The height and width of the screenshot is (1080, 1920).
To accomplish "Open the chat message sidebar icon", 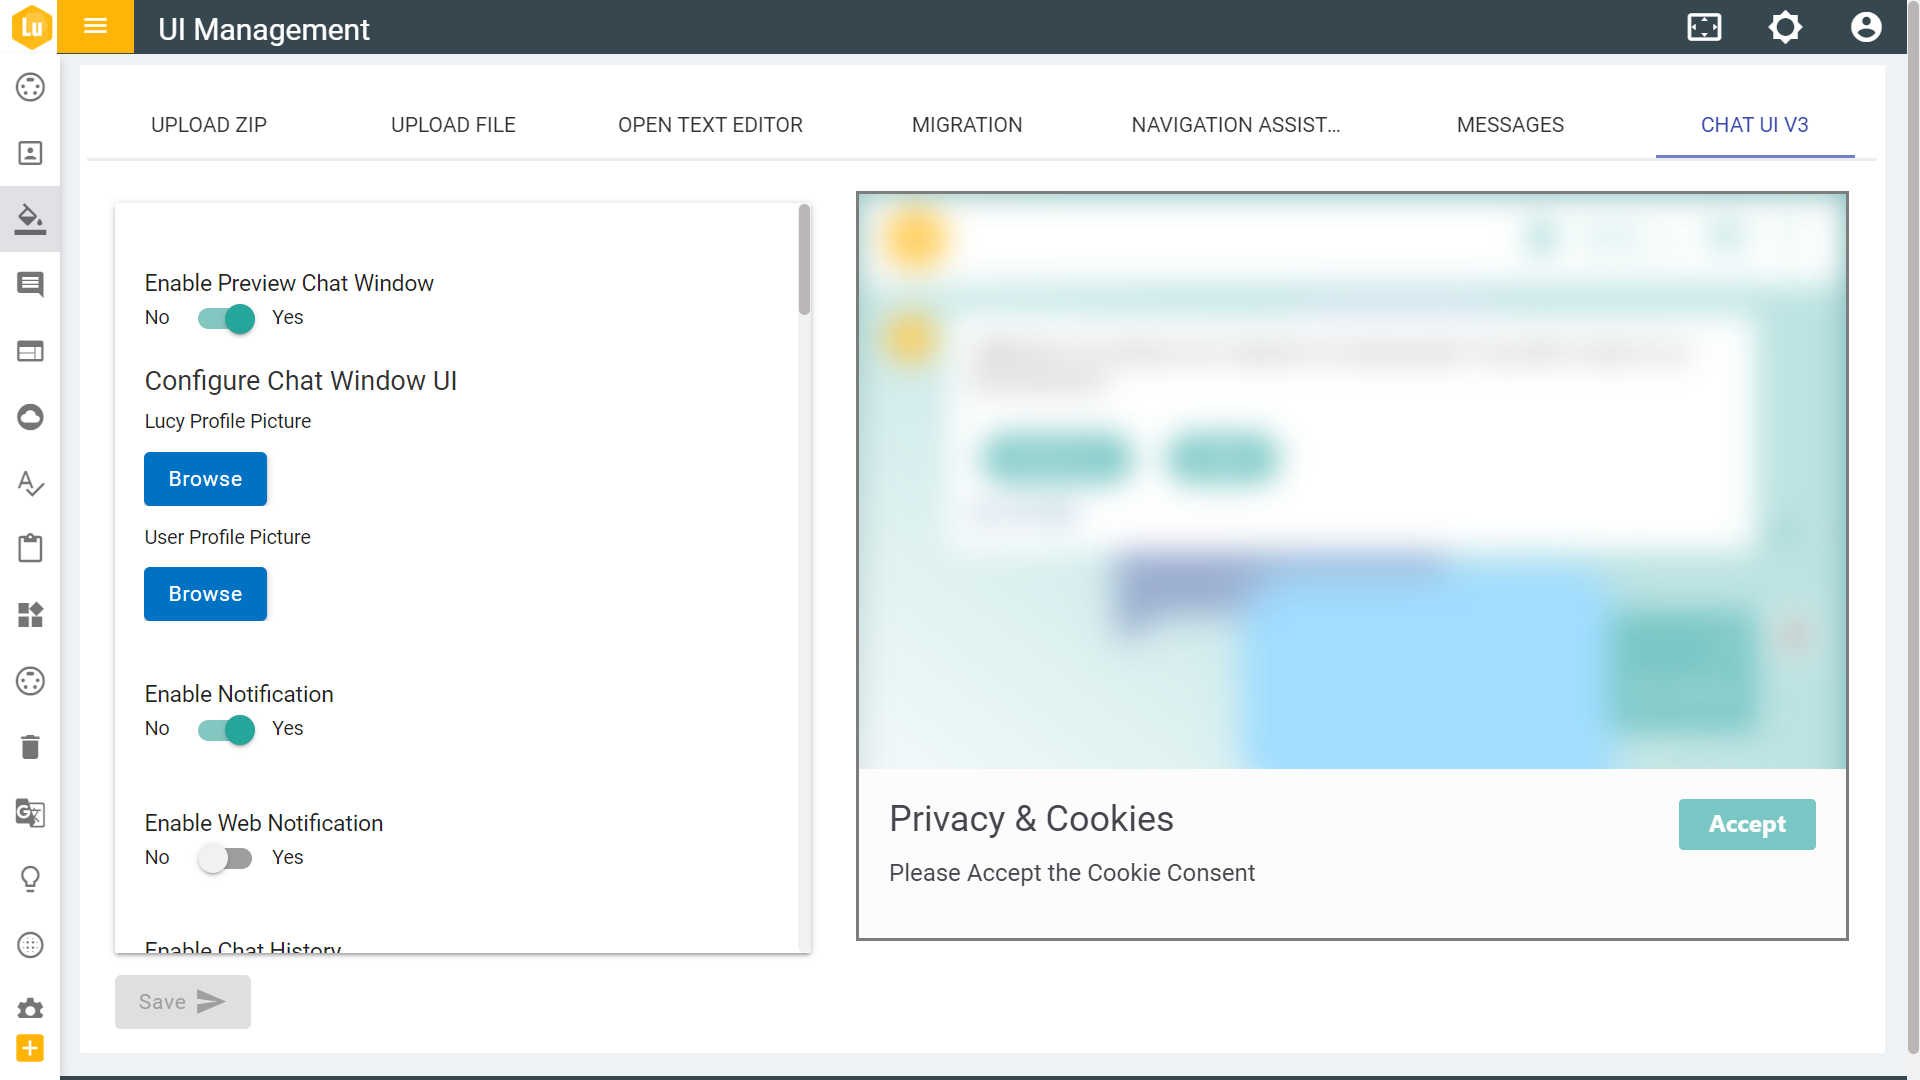I will click(30, 285).
